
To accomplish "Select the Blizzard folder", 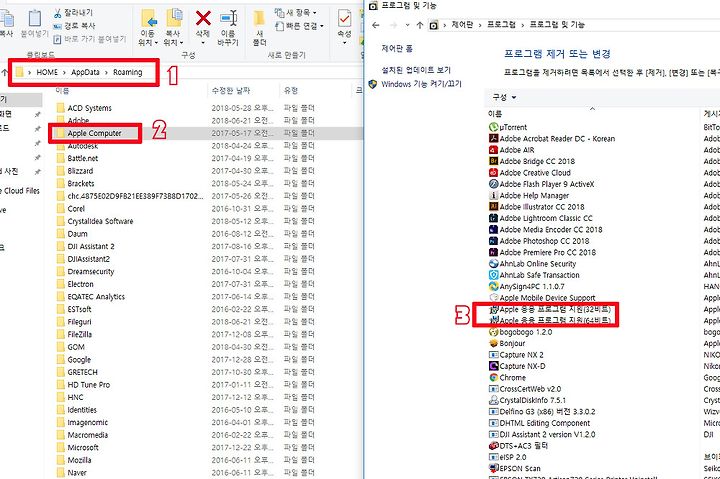I will click(75, 171).
